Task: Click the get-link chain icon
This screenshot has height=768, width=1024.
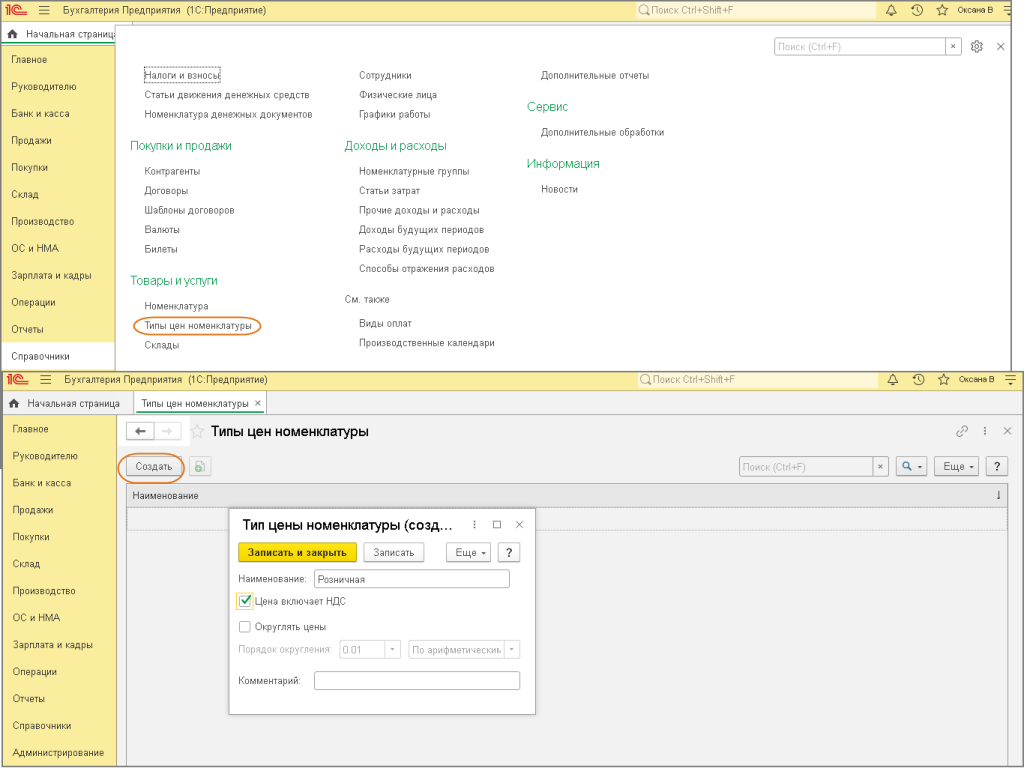Action: (x=962, y=431)
